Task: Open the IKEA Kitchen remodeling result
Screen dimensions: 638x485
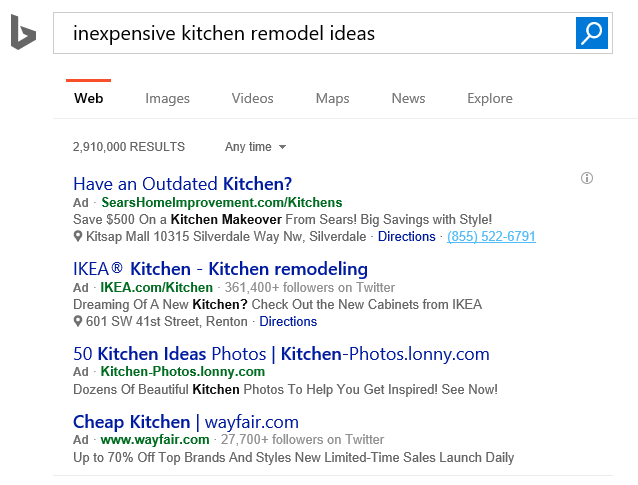Action: pyautogui.click(x=220, y=269)
